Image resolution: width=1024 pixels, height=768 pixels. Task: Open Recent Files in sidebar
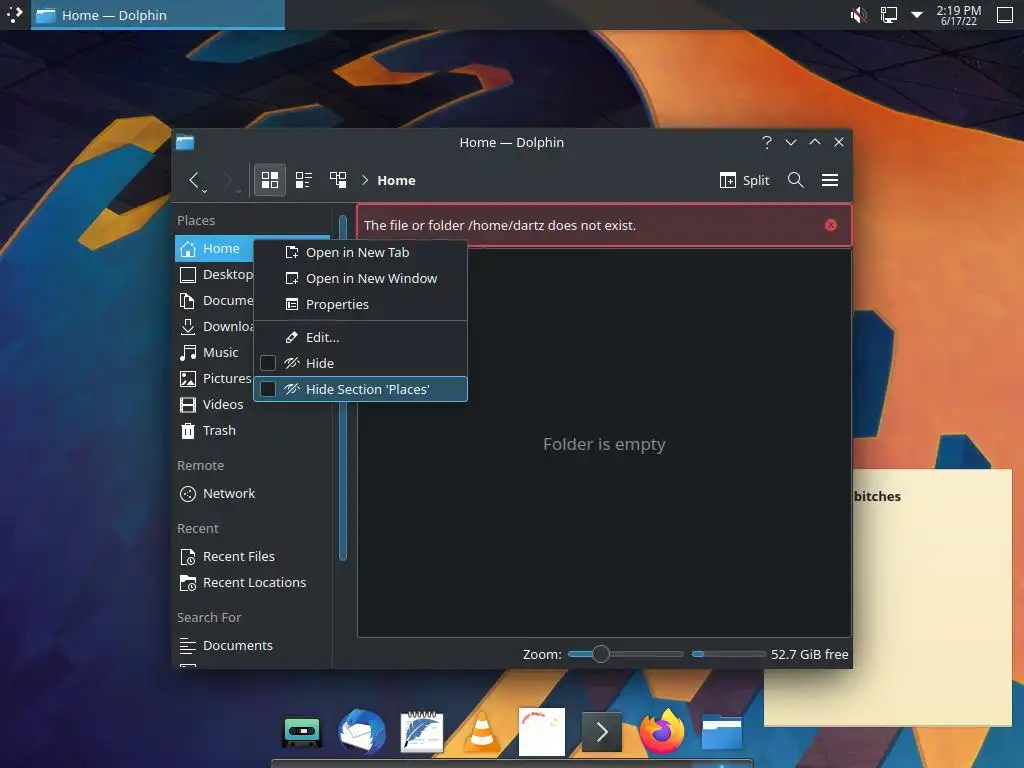[x=253, y=556]
